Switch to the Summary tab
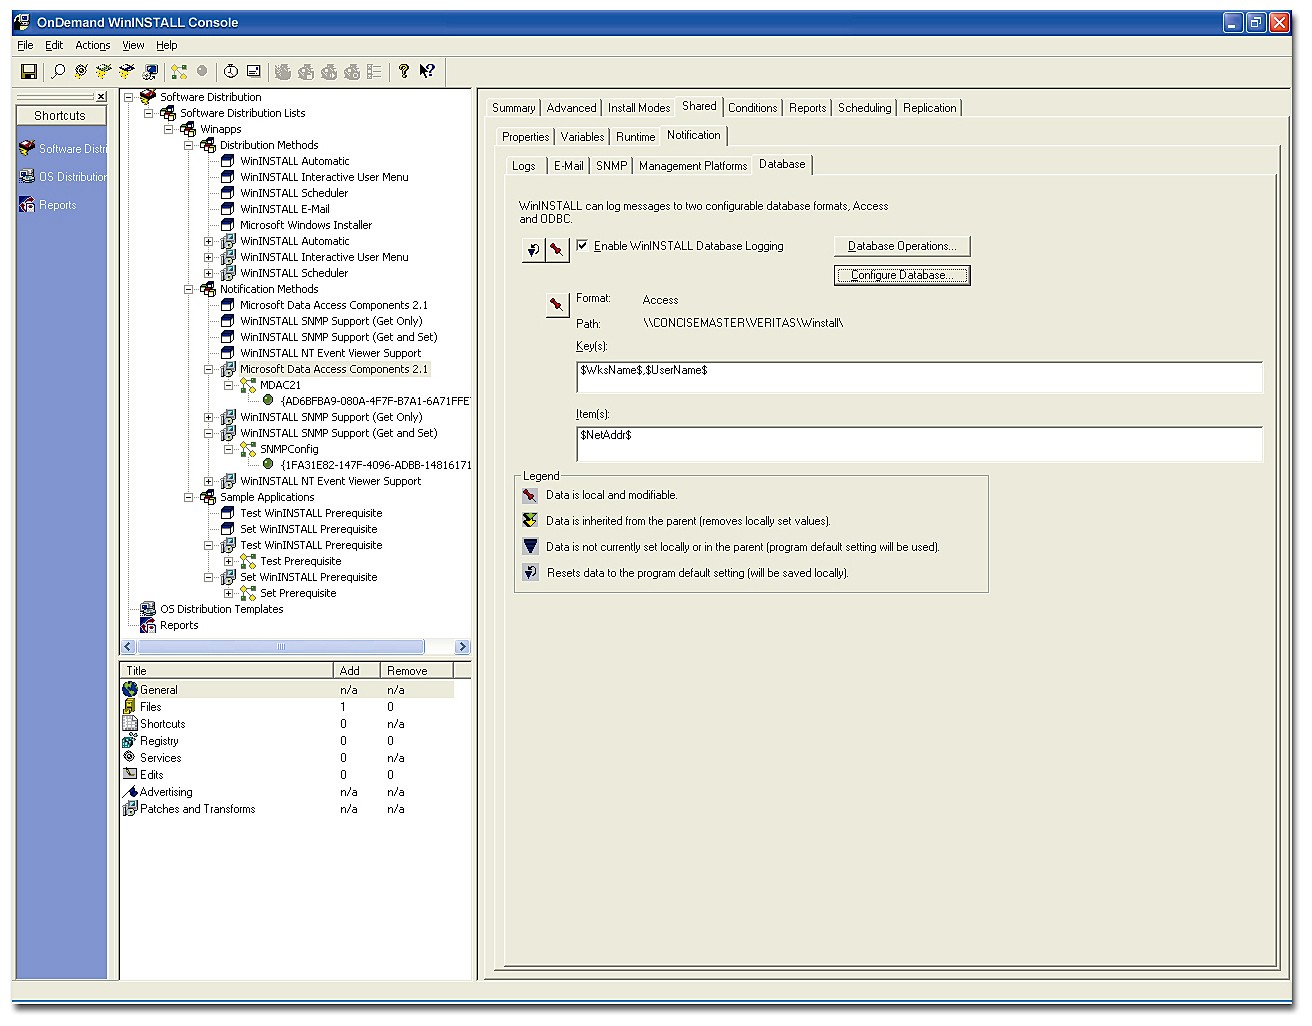This screenshot has width=1312, height=1026. click(513, 108)
